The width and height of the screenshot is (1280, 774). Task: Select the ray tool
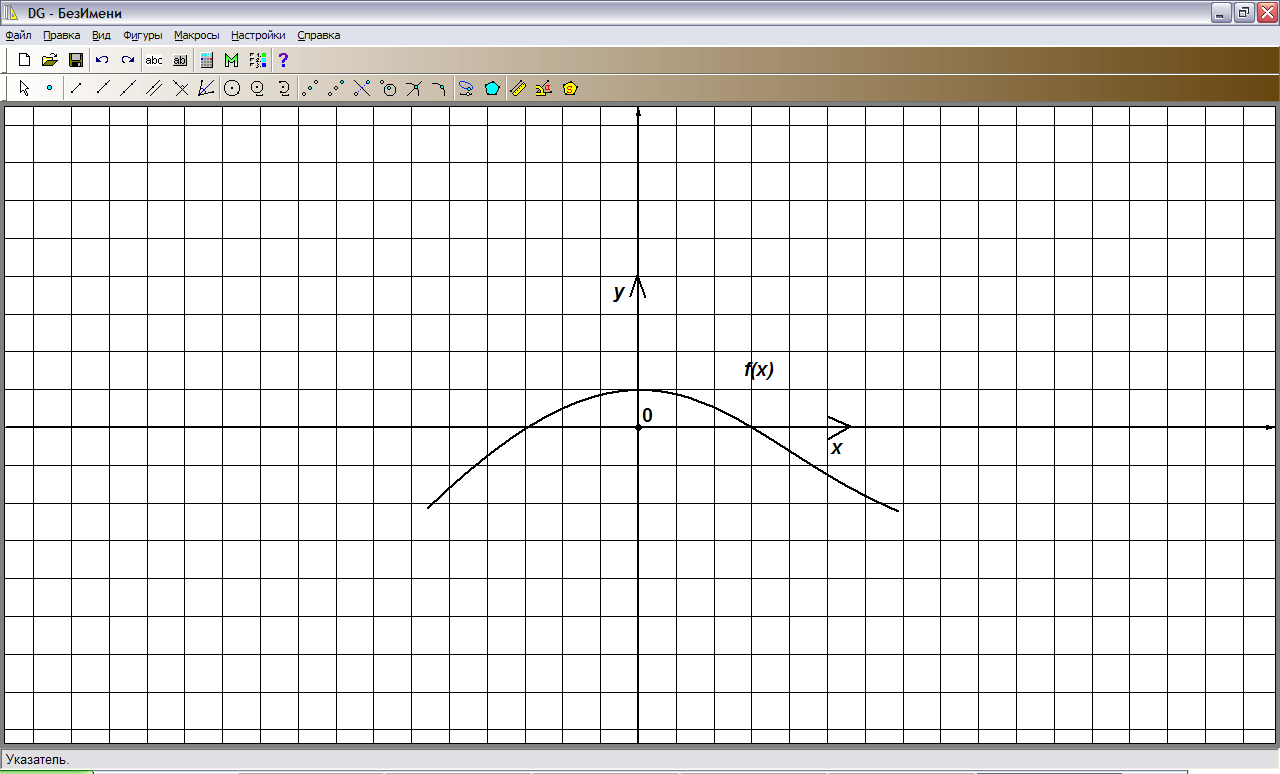coord(102,88)
